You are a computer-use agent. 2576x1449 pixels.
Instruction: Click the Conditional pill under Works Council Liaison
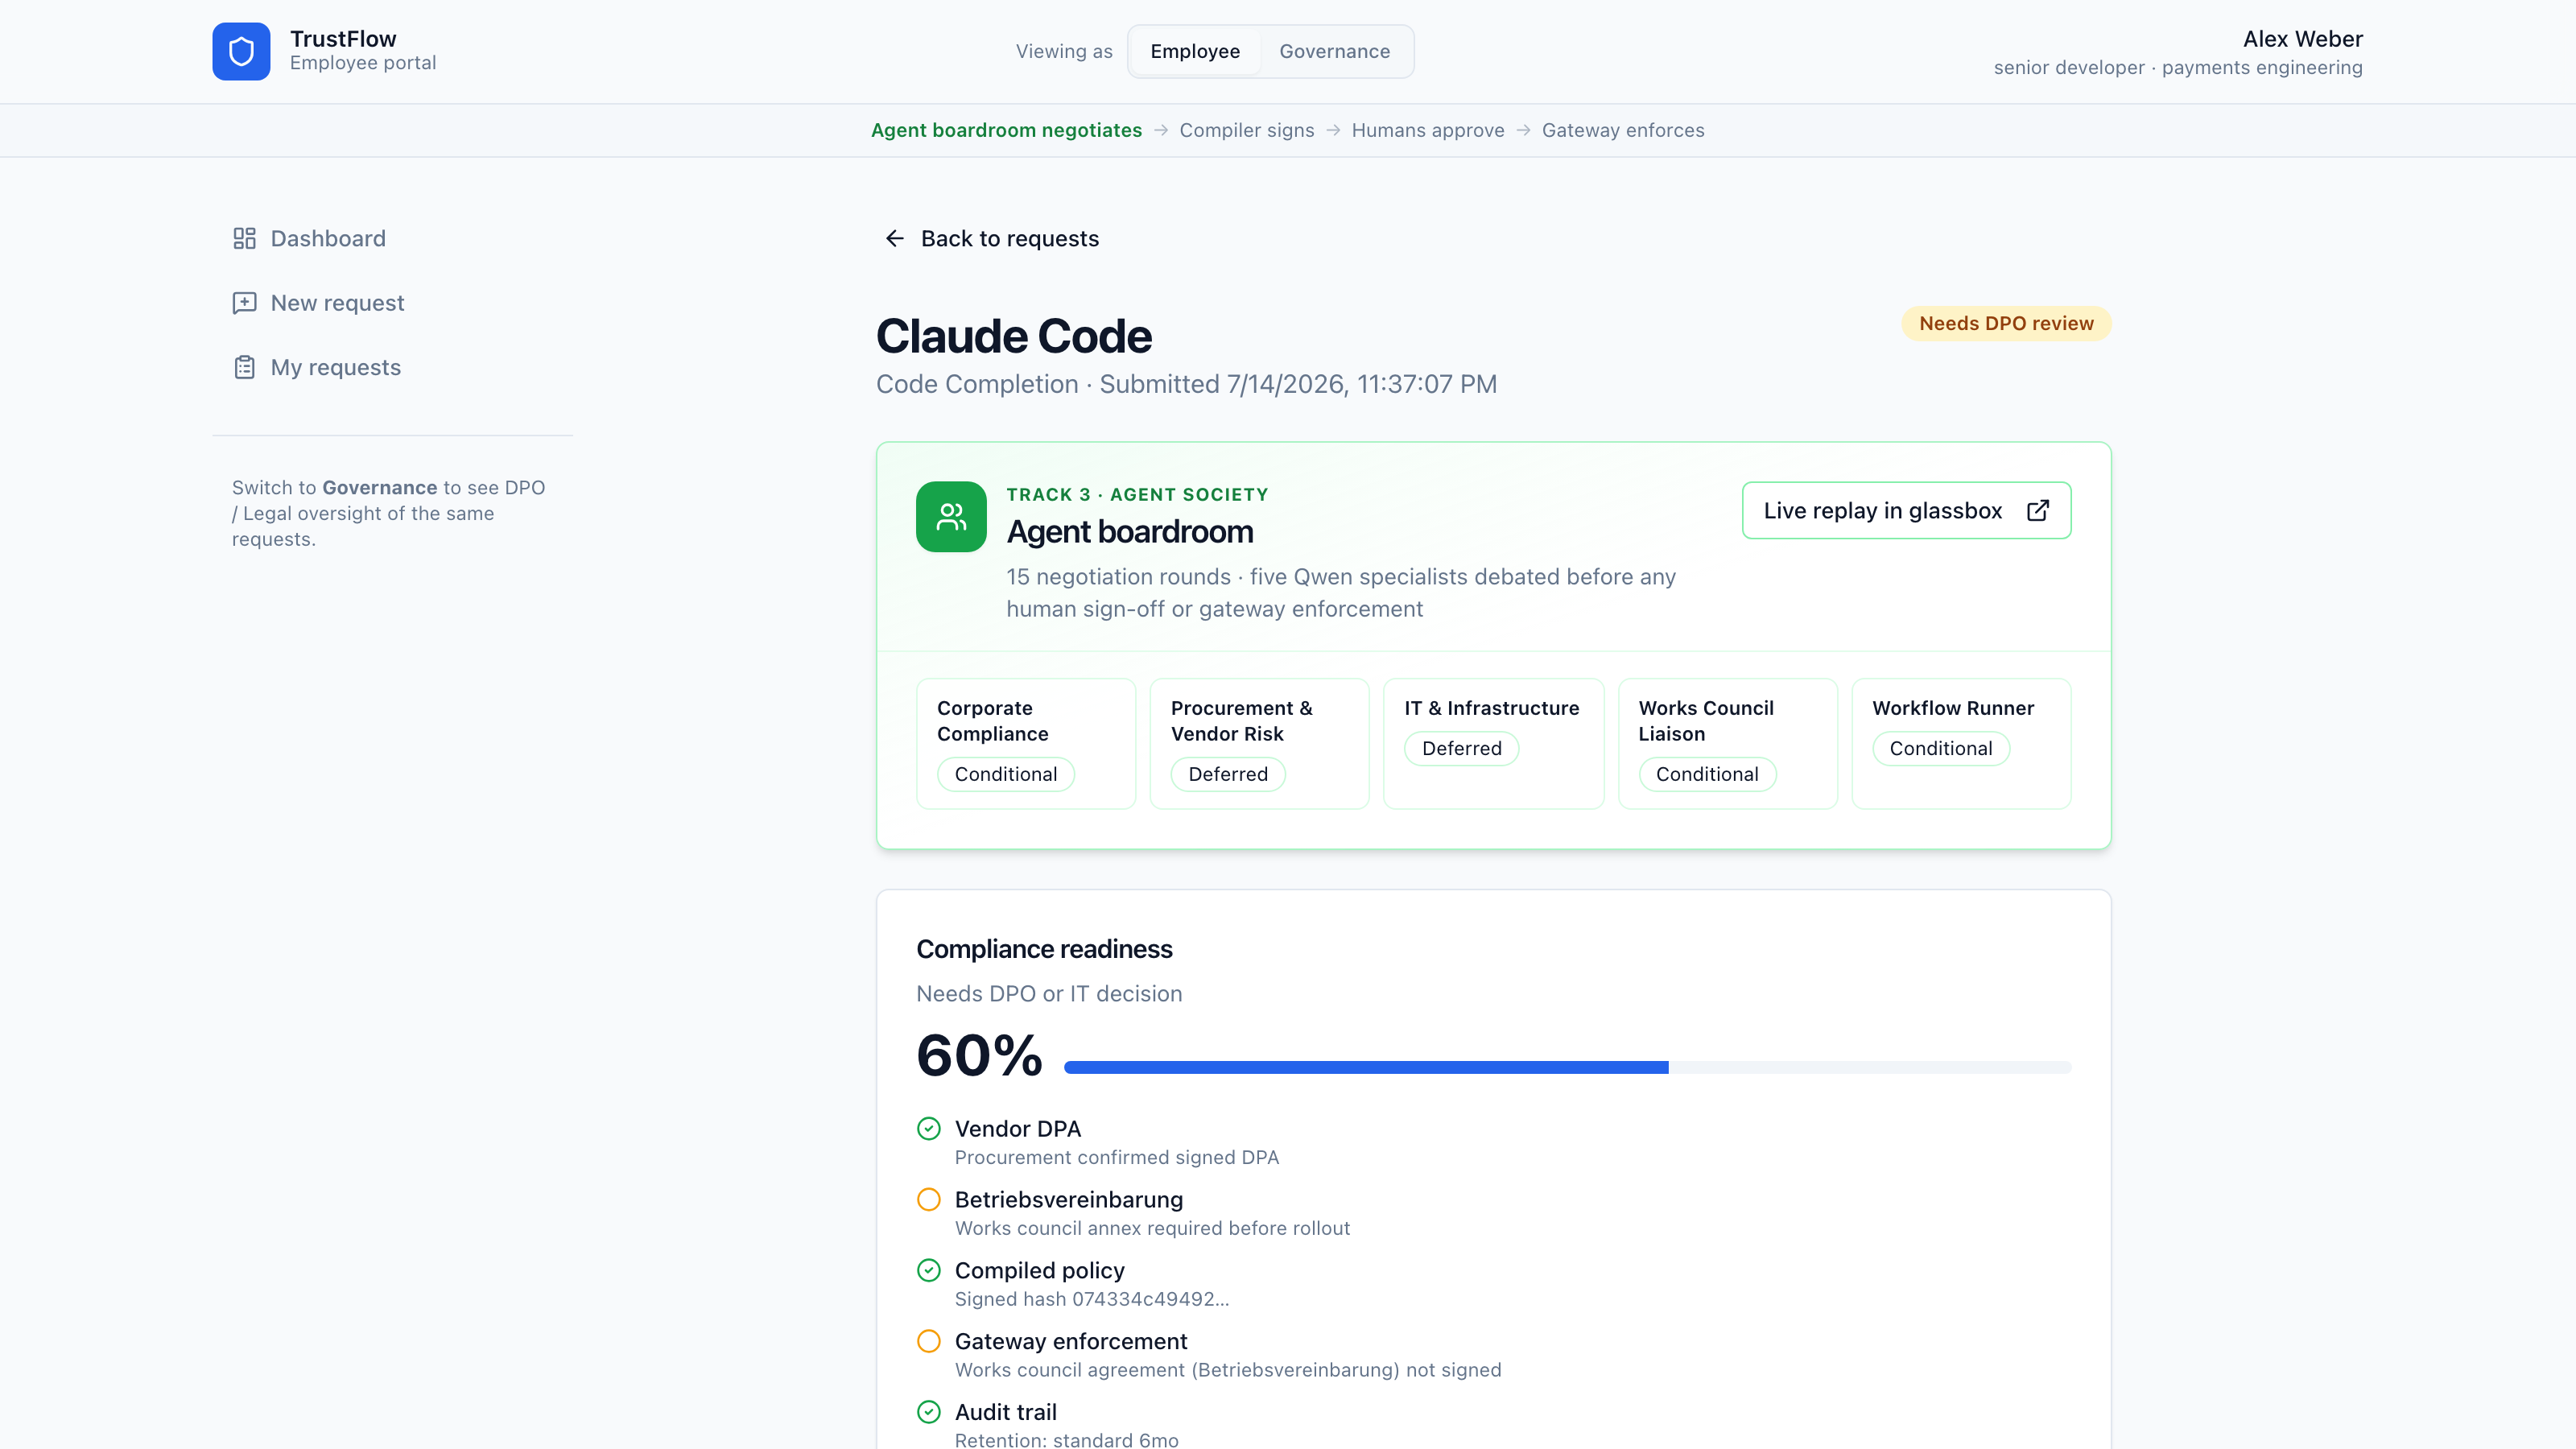(1707, 774)
